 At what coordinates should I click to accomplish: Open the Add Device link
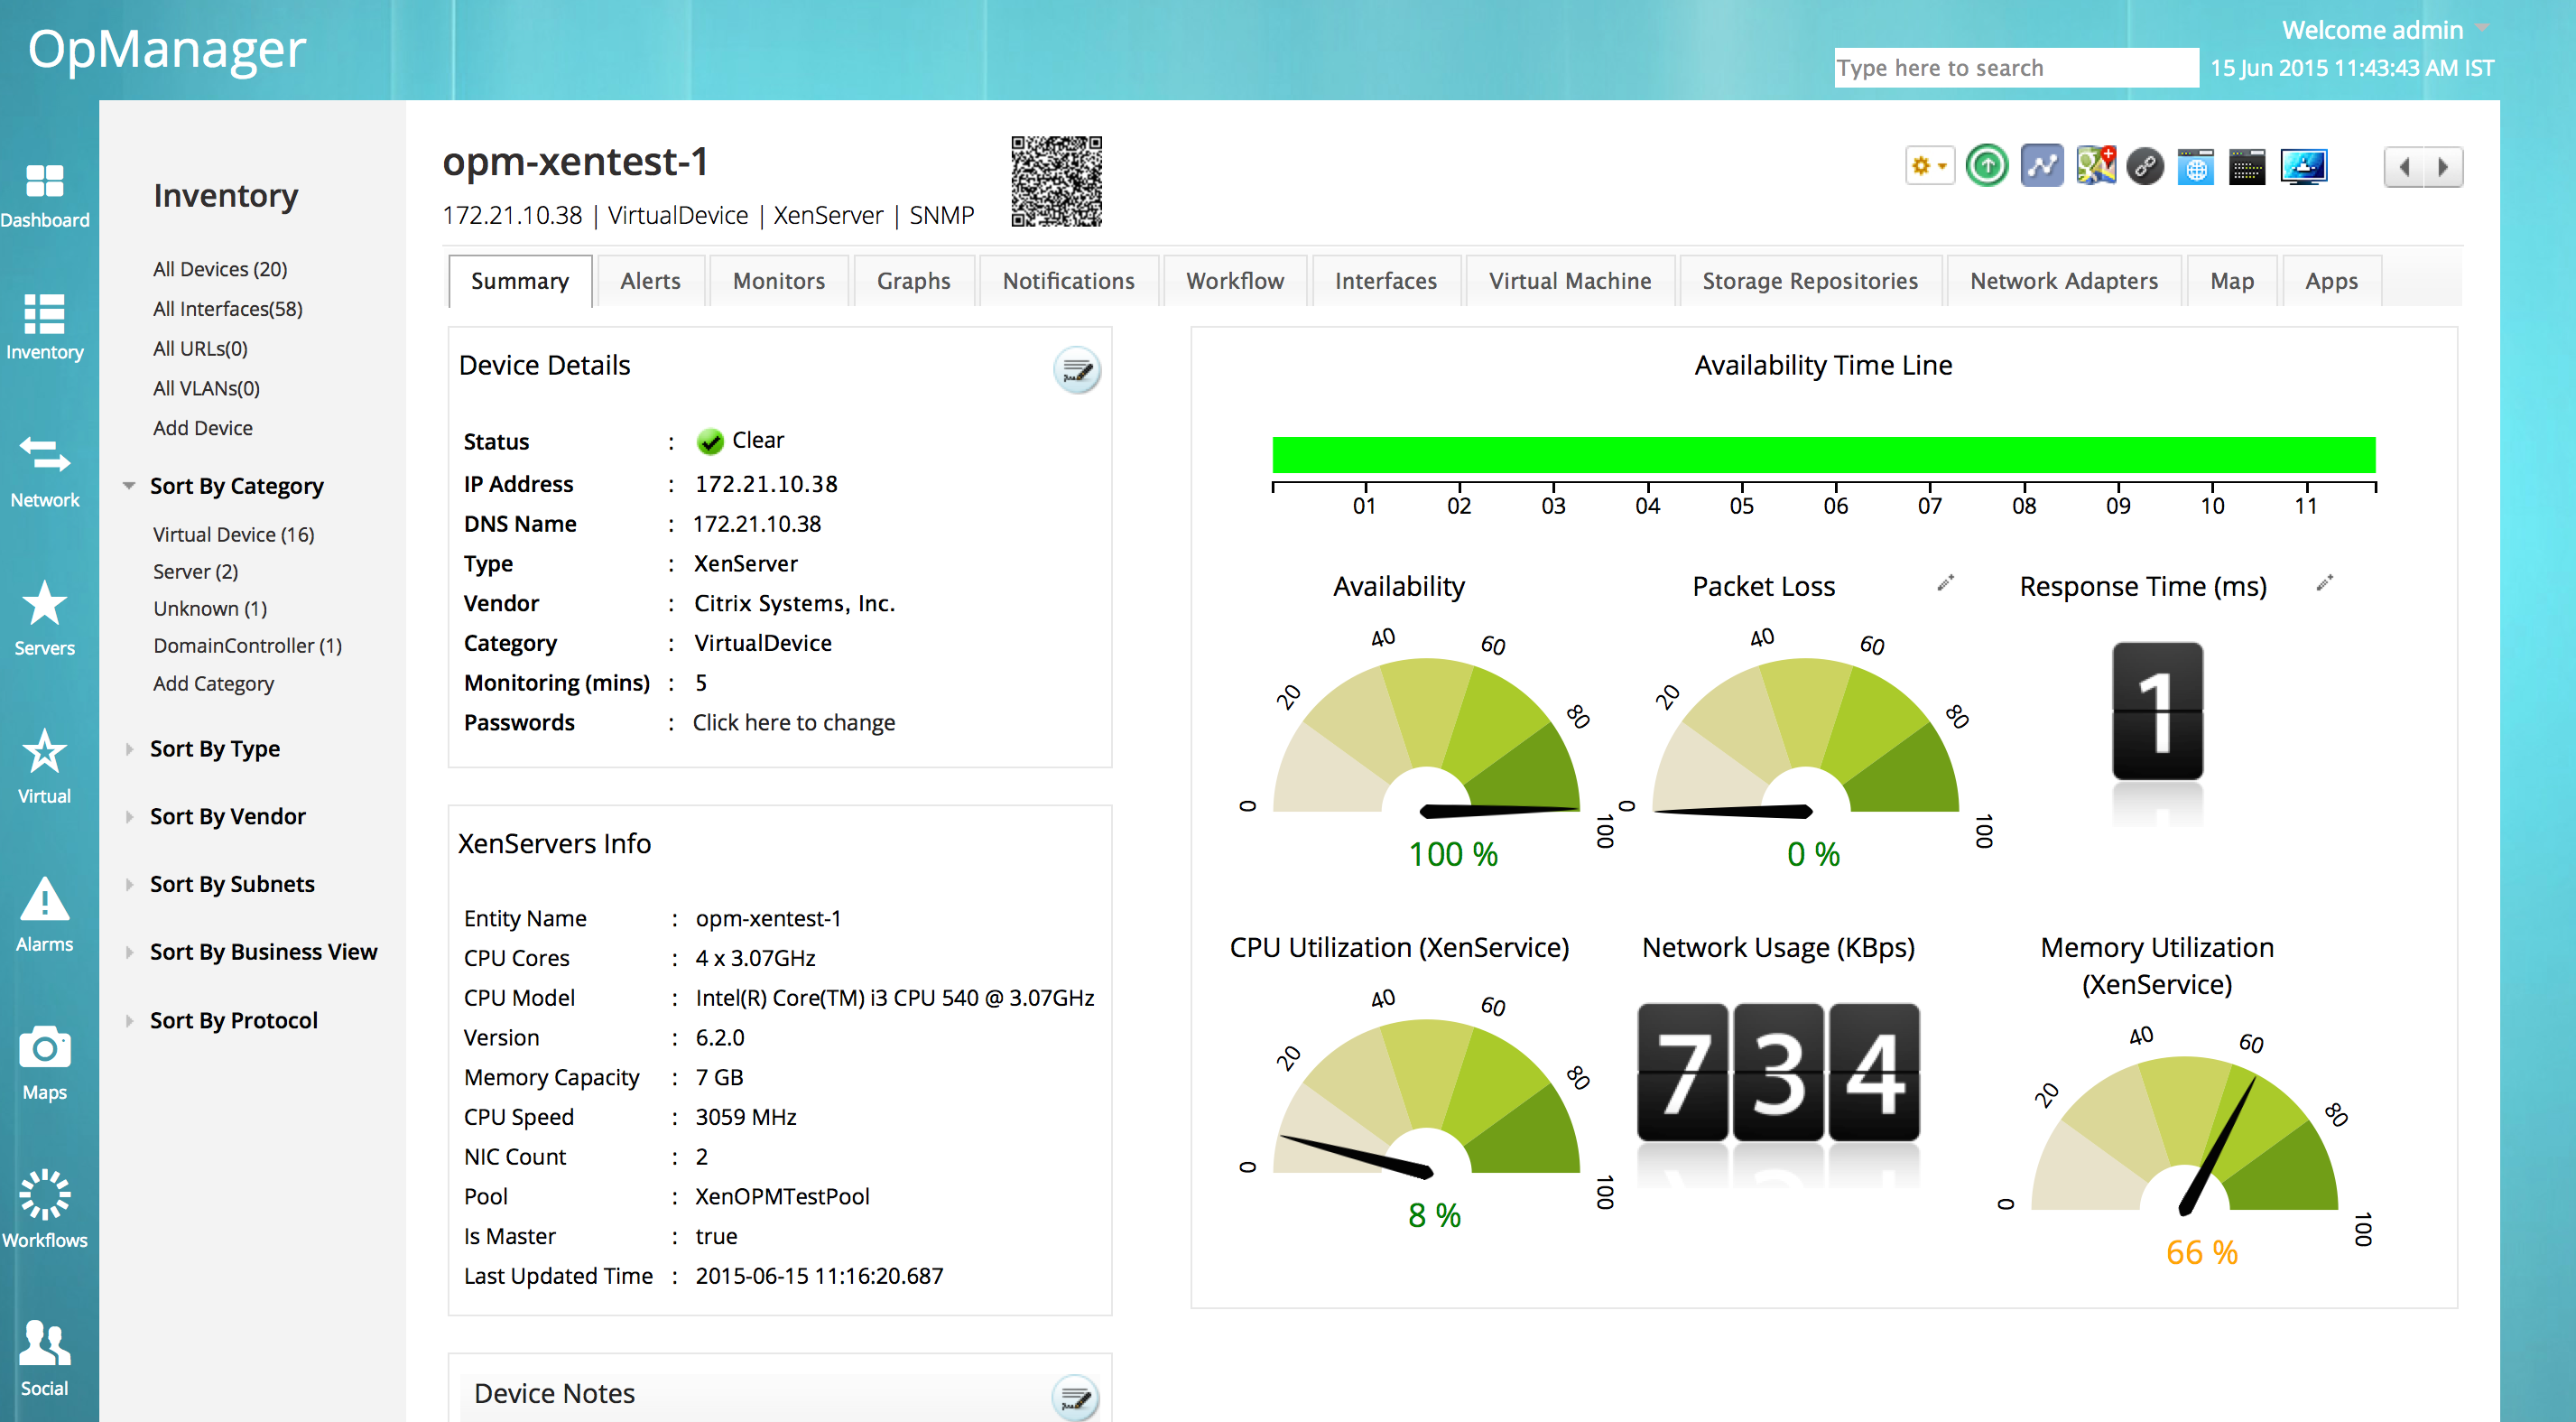[202, 428]
